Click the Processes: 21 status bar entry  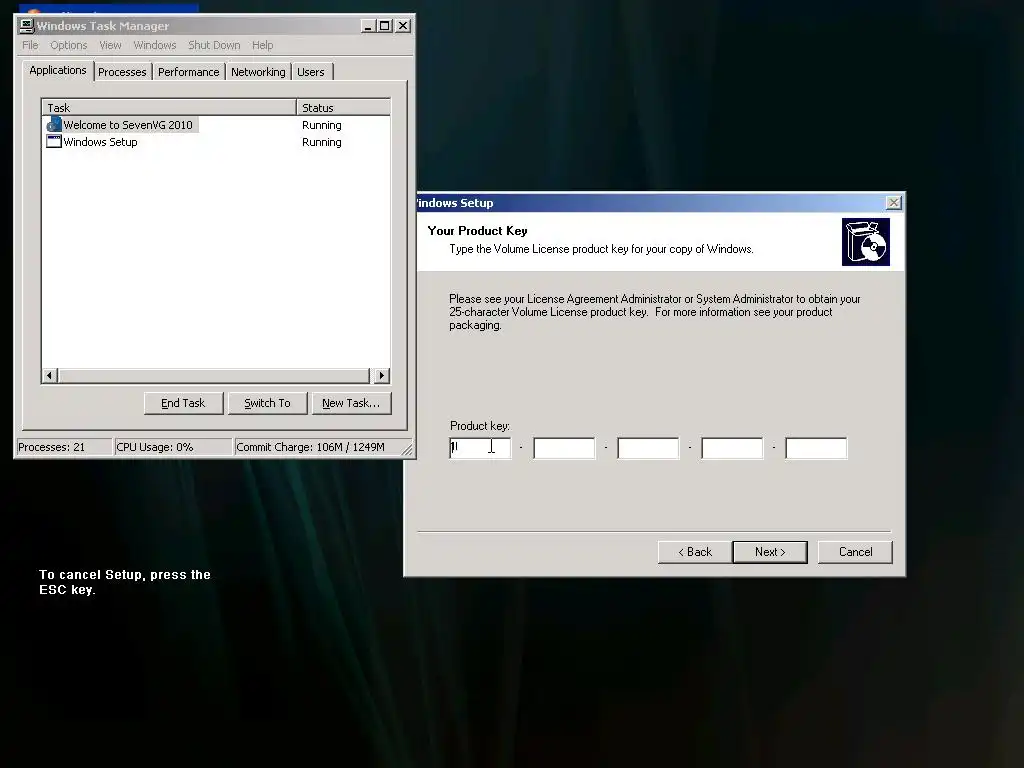(x=64, y=447)
